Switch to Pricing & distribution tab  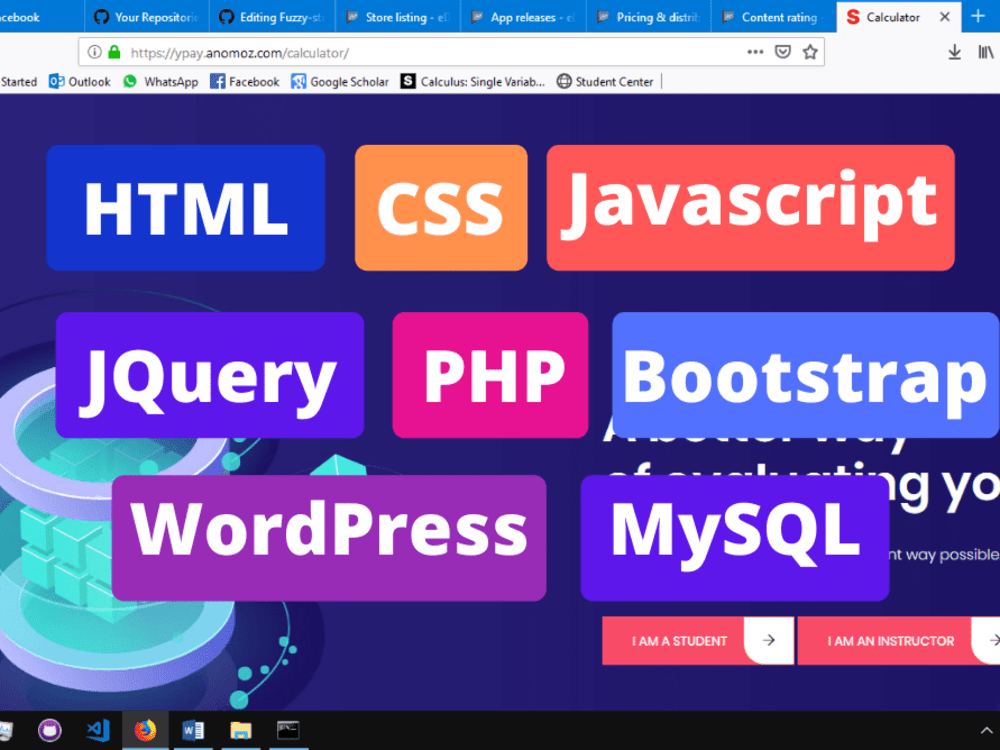(649, 17)
